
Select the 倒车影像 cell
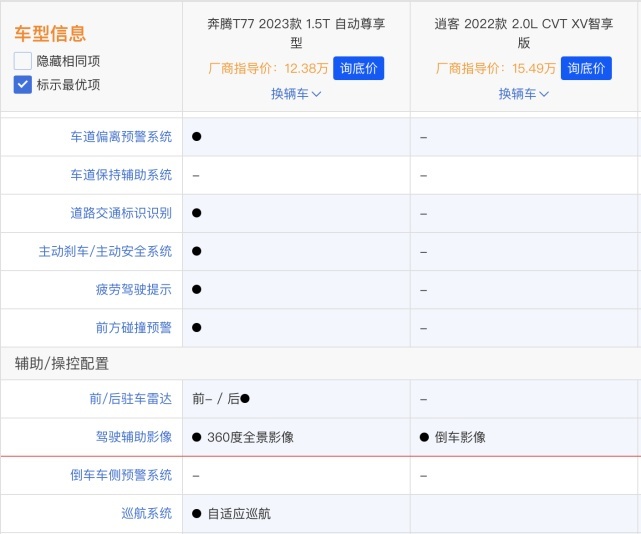tap(524, 437)
